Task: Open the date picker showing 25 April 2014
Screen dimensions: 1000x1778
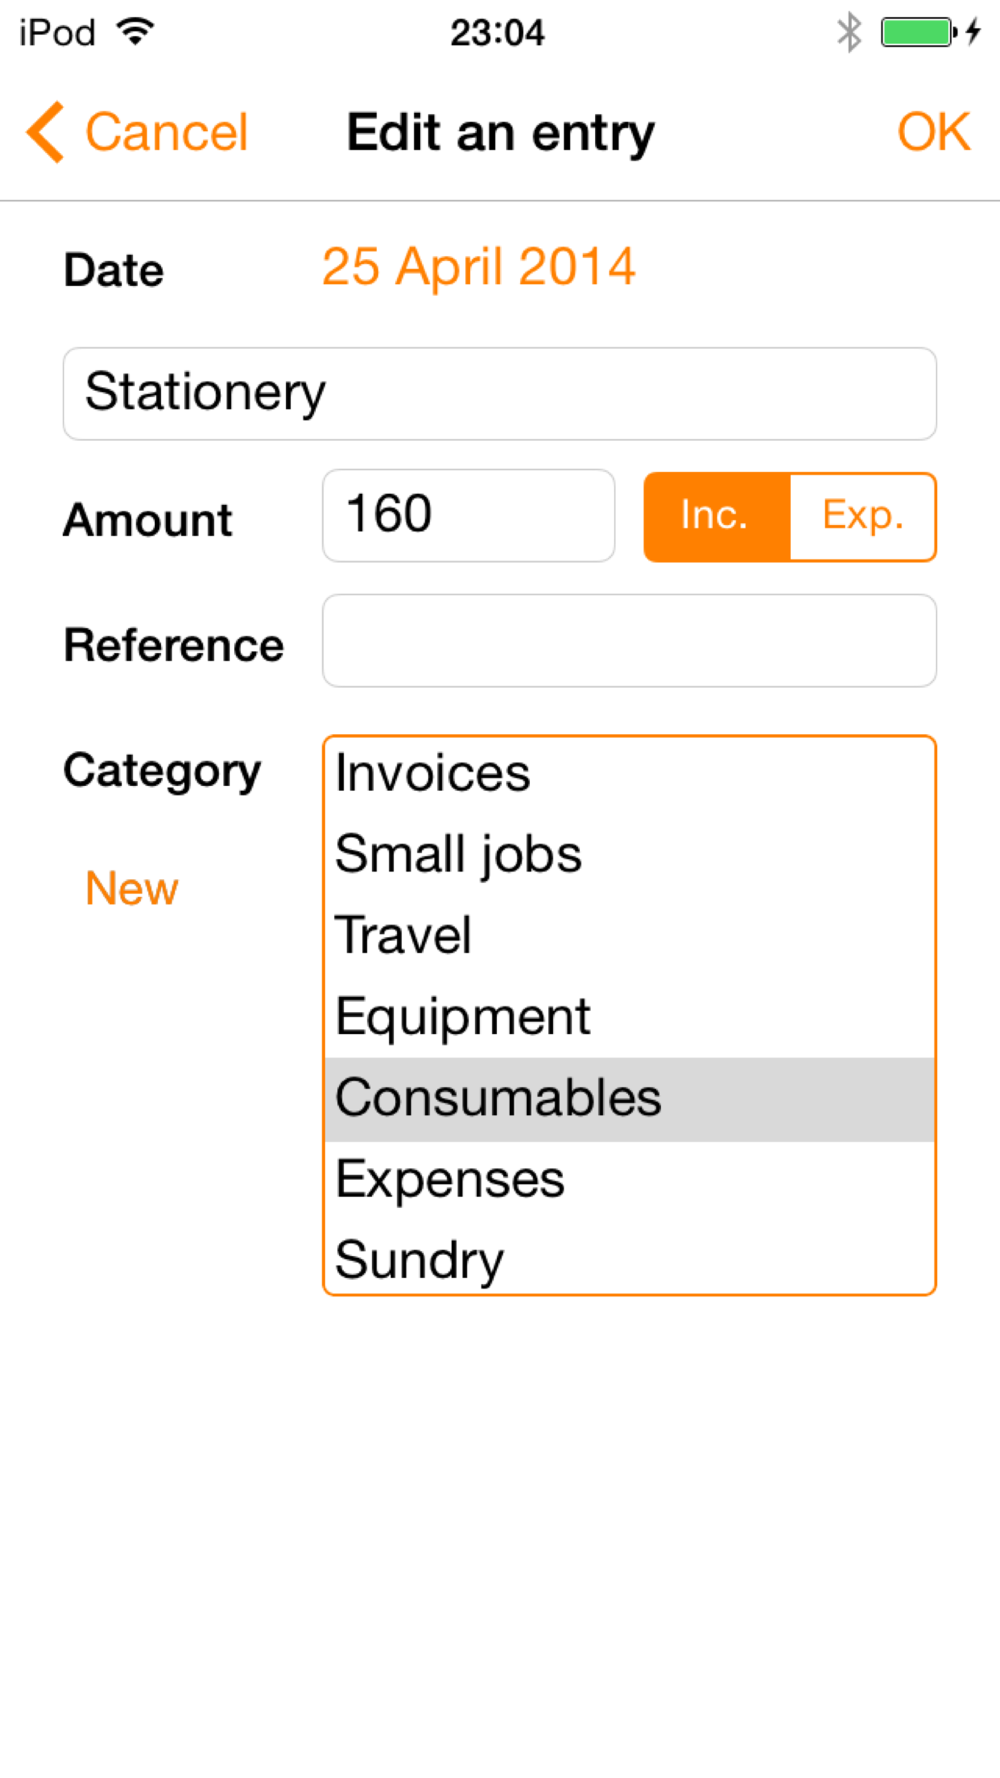Action: point(478,267)
